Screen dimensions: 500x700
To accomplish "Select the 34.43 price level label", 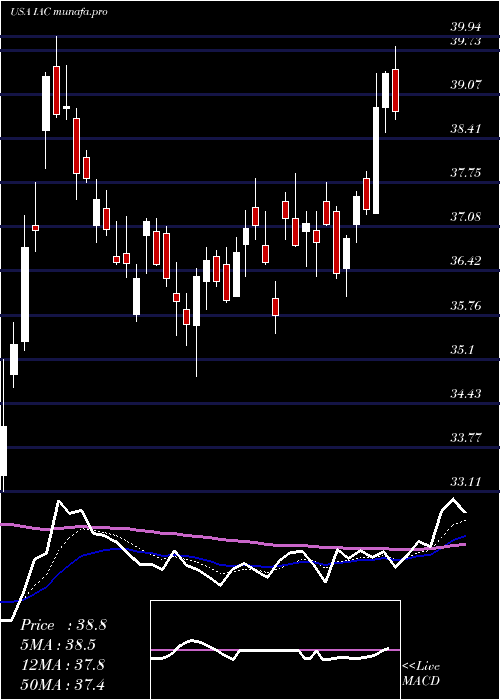I will point(466,394).
